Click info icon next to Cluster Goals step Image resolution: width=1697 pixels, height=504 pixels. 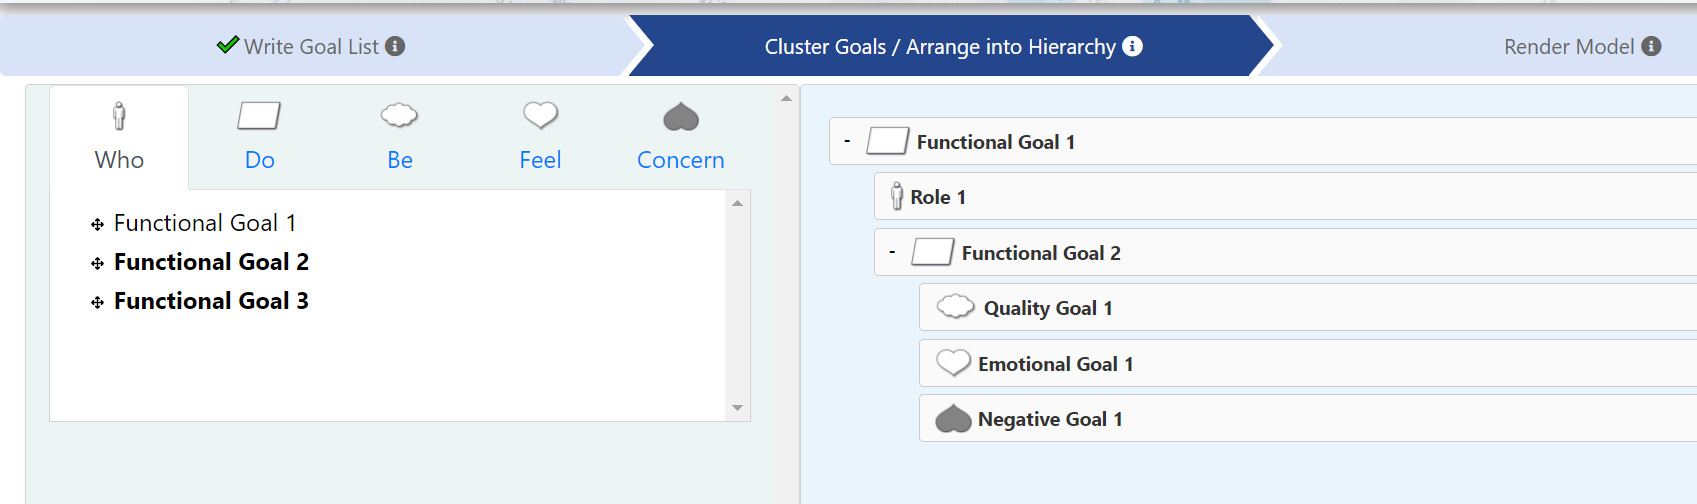[1132, 46]
